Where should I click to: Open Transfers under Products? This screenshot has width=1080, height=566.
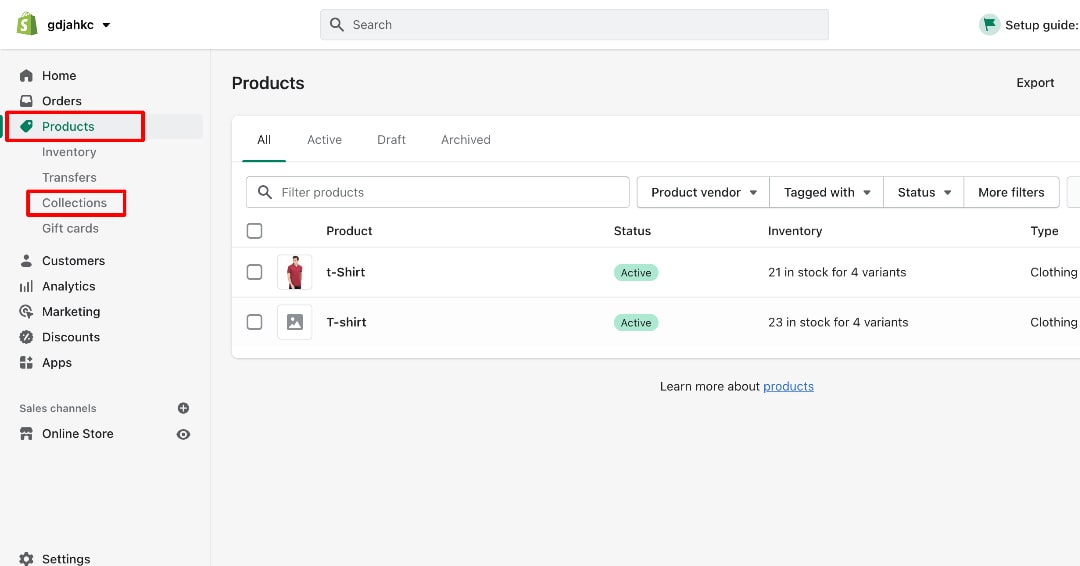[69, 178]
